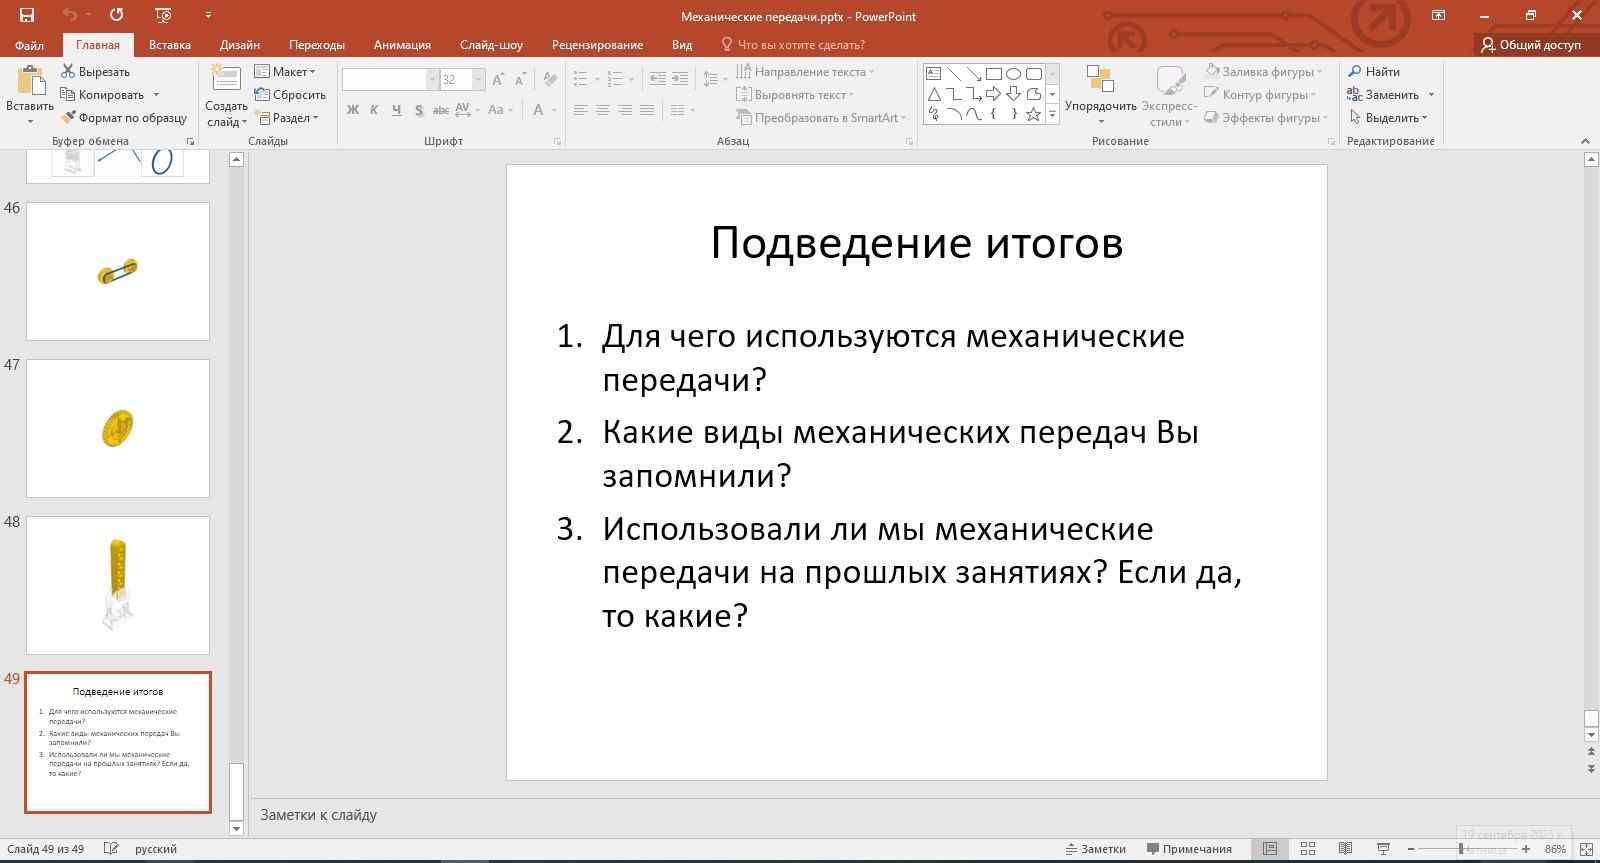Viewport: 1600px width, 863px height.
Task: Click Format Painter (Формат по образцу)
Action: 124,118
